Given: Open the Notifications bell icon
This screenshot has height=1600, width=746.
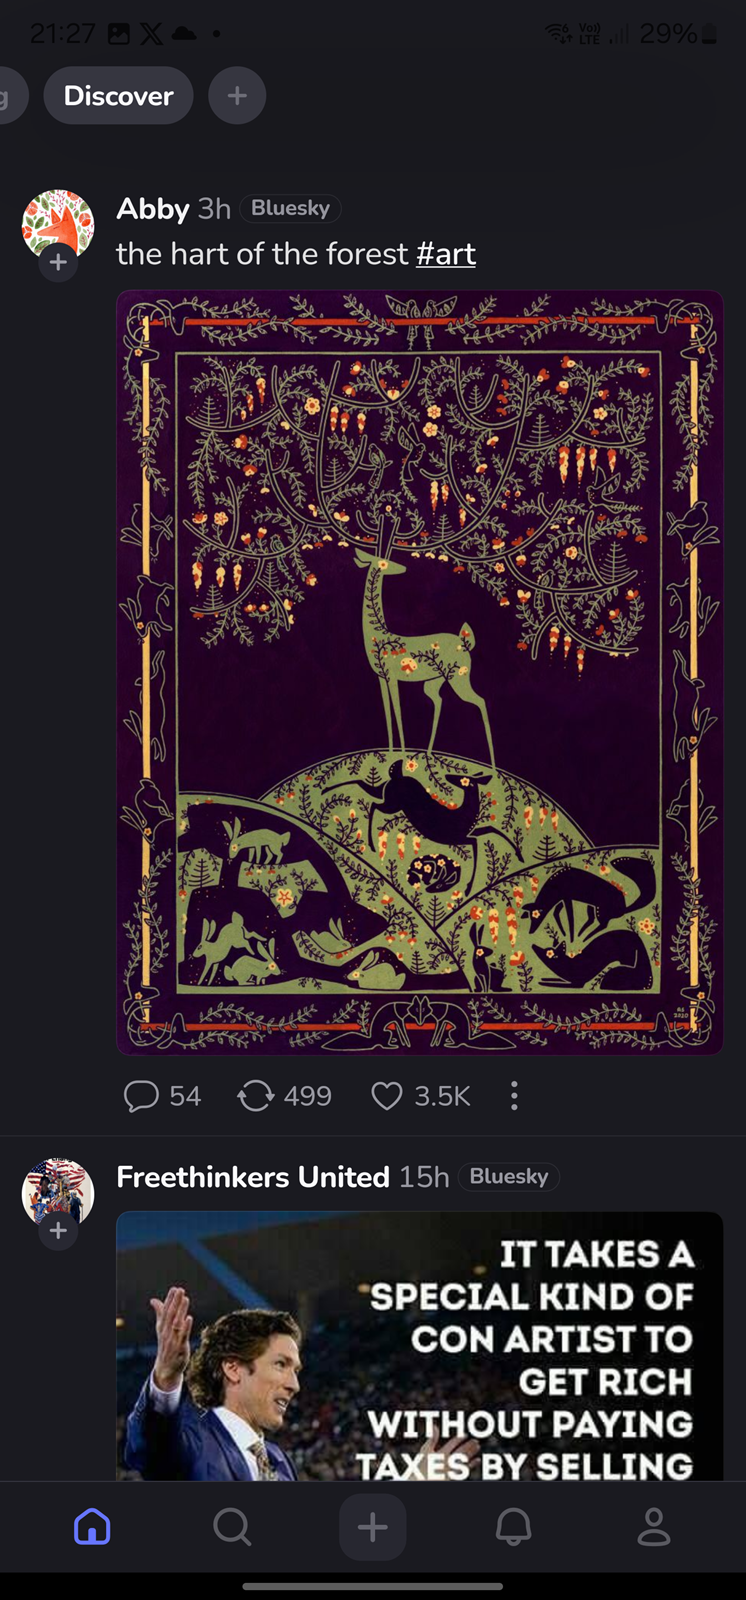Looking at the screenshot, I should click(x=514, y=1527).
